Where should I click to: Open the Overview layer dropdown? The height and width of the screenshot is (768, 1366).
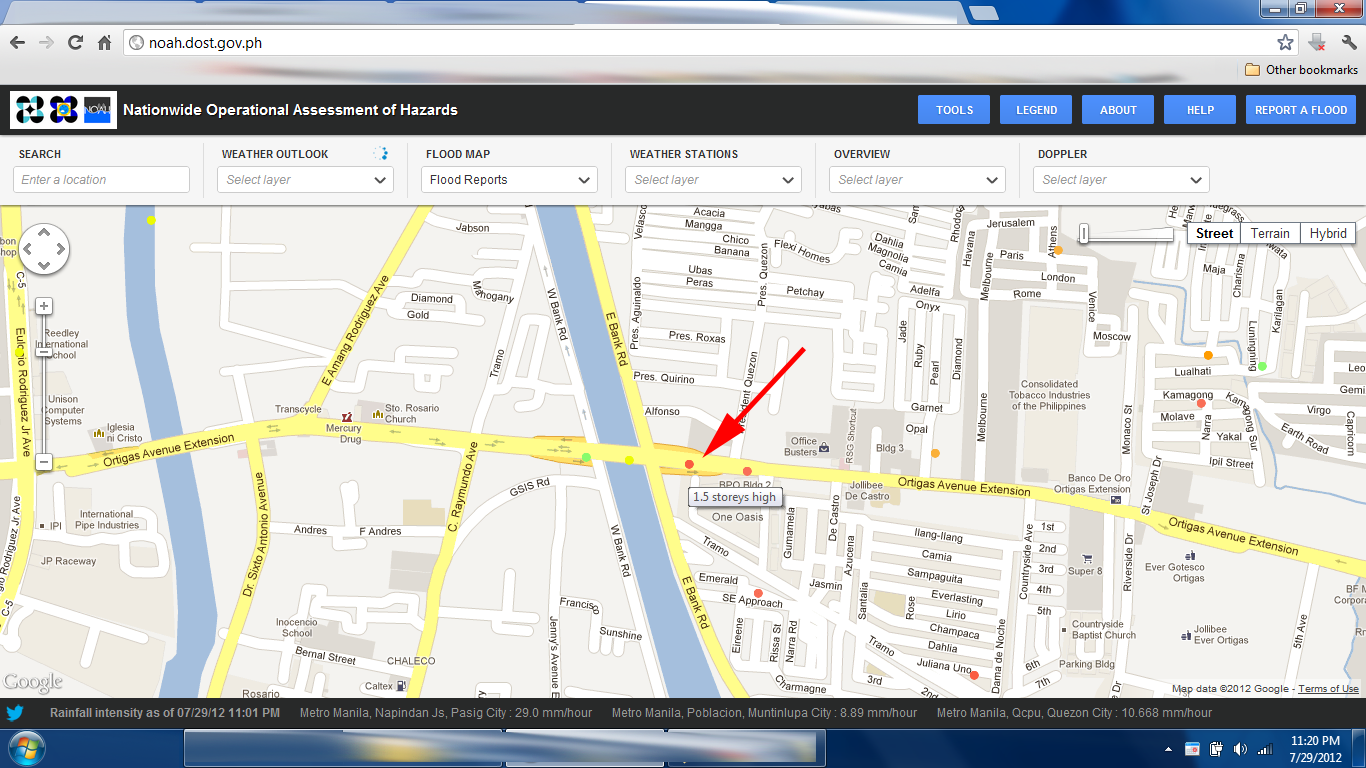point(917,180)
